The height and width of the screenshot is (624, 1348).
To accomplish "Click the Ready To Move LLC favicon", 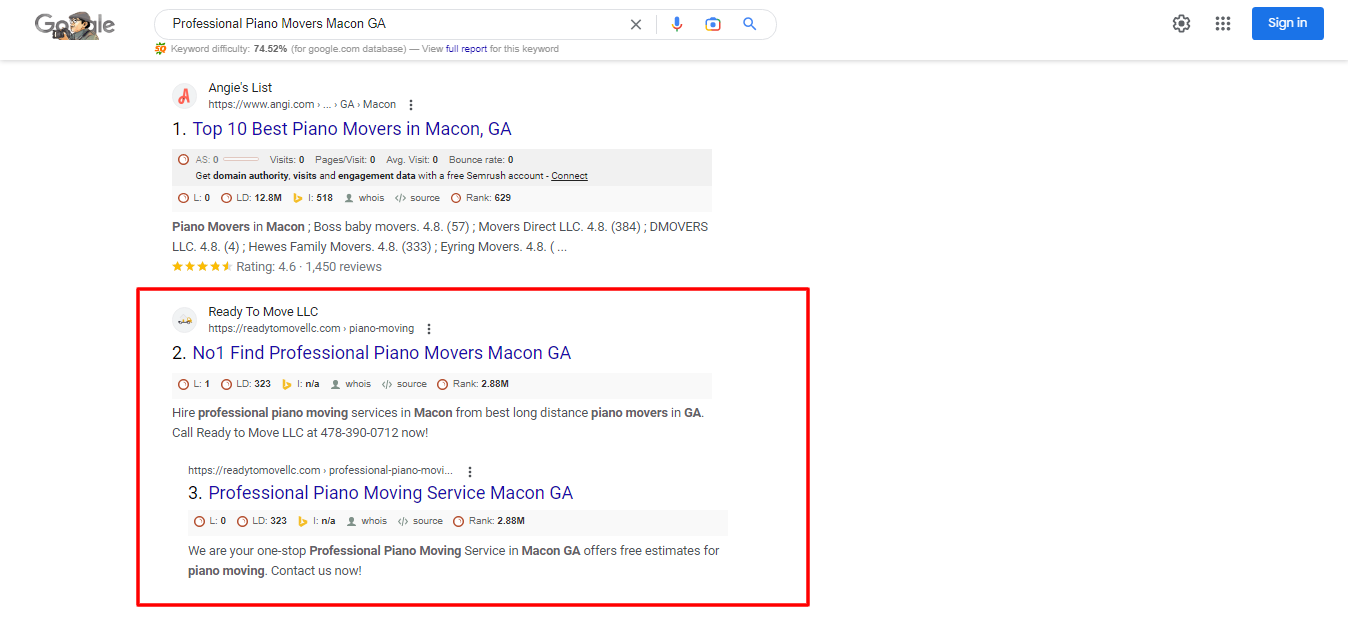I will coord(184,320).
